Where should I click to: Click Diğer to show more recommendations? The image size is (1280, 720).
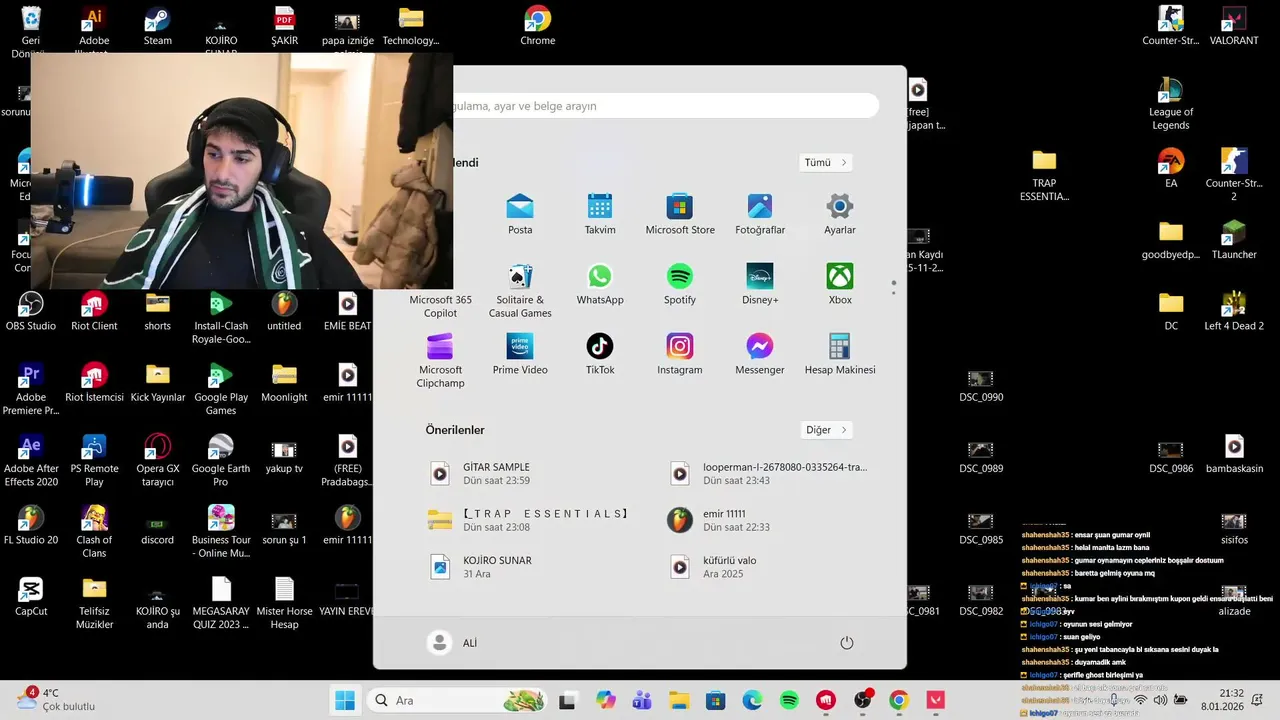tap(827, 430)
